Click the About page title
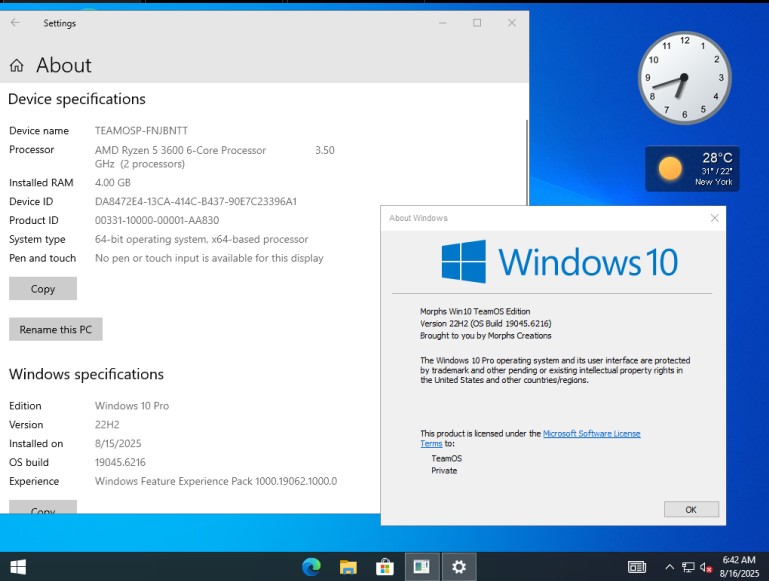The image size is (769, 581). (64, 65)
